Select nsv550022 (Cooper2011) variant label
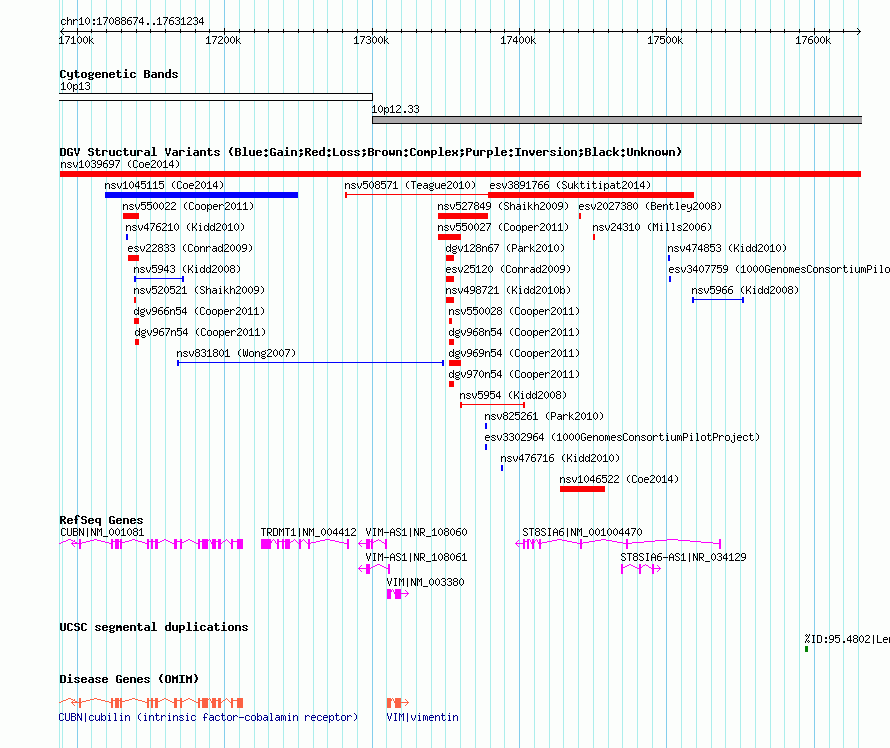This screenshot has width=890, height=748. [188, 206]
